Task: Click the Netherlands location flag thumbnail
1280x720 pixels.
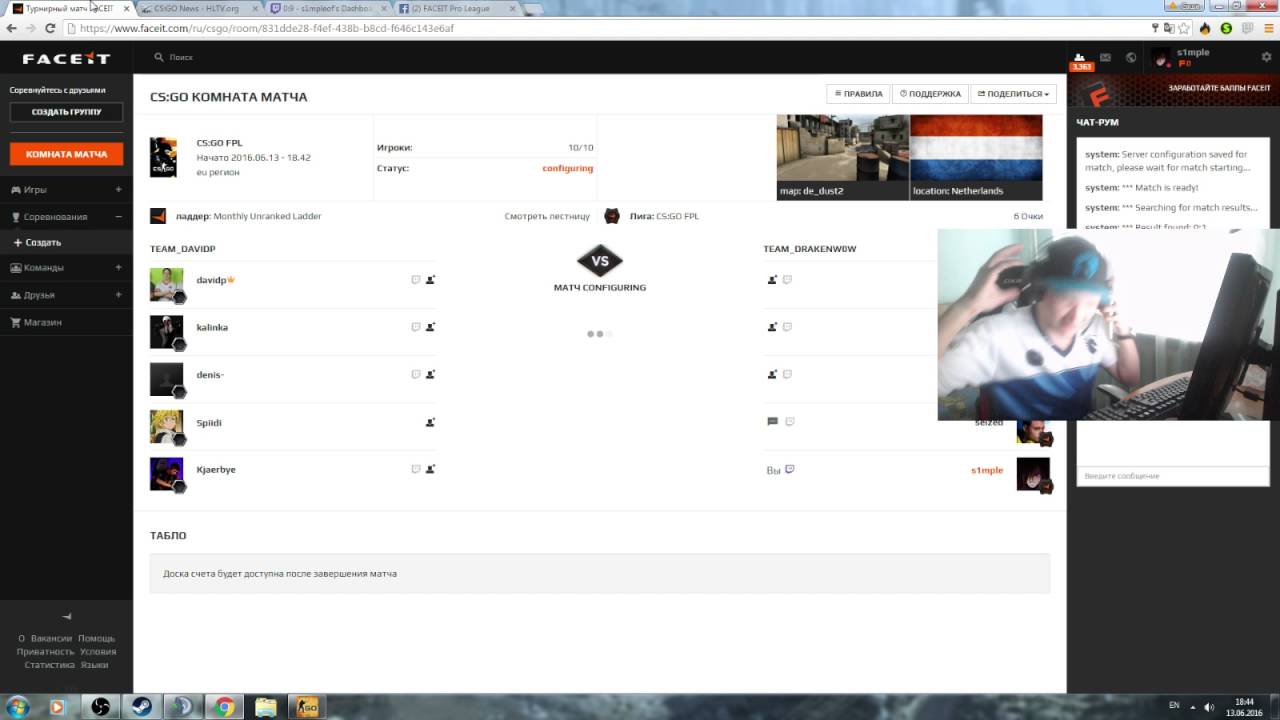Action: (x=976, y=157)
